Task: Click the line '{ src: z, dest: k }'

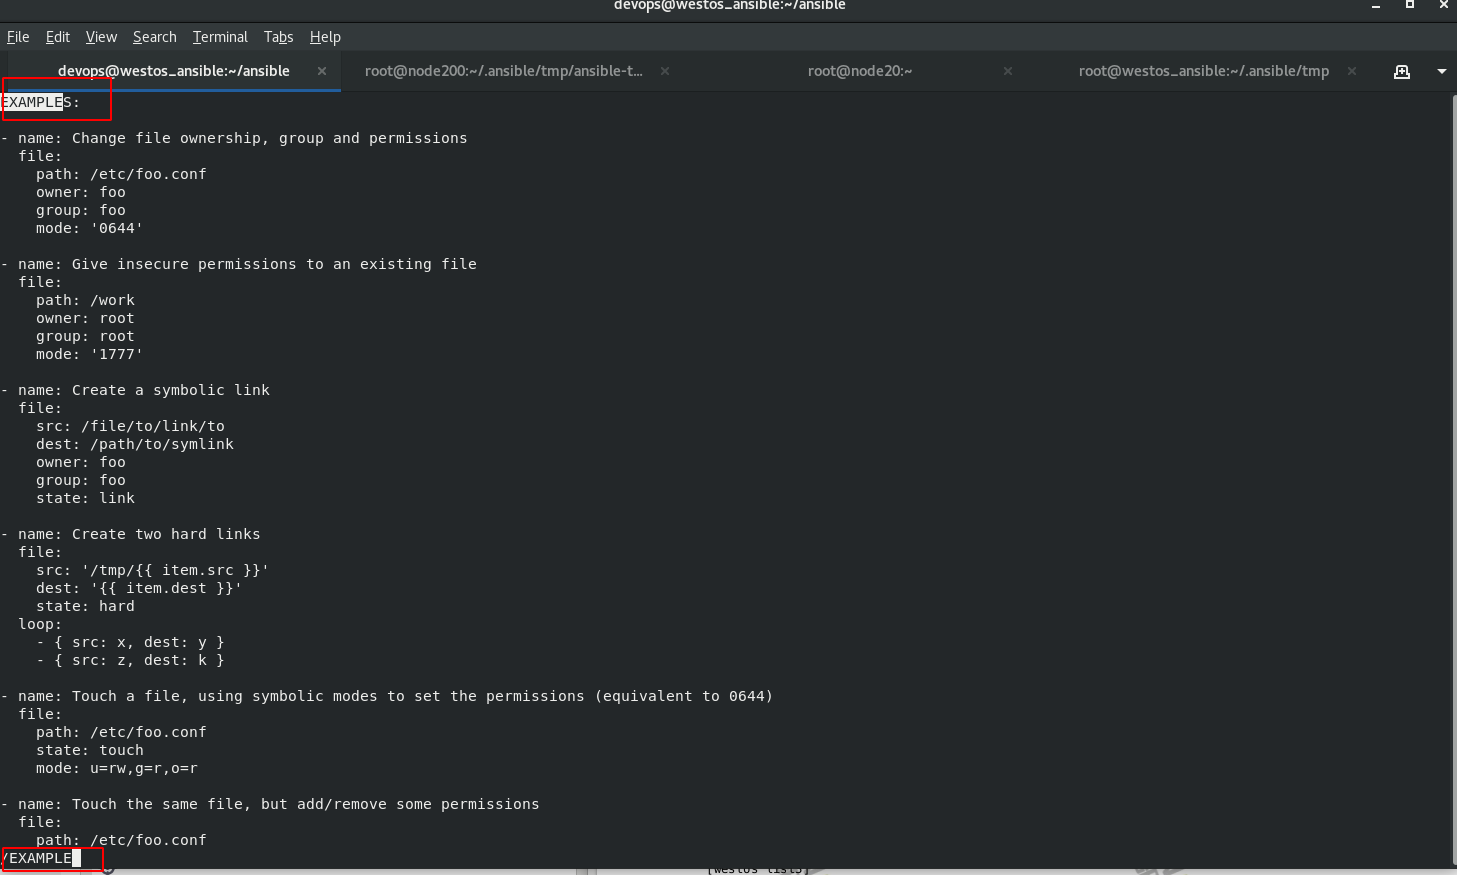Action: pos(139,660)
